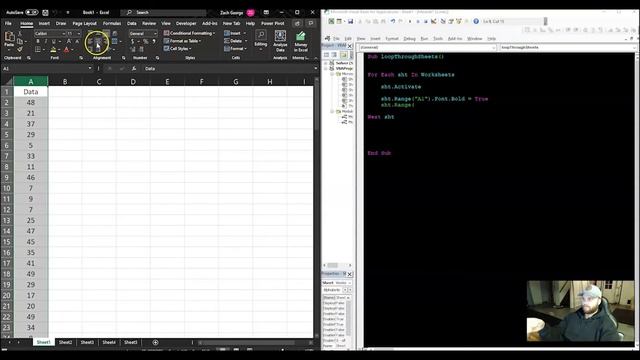Click the Percent Style icon

[146, 41]
